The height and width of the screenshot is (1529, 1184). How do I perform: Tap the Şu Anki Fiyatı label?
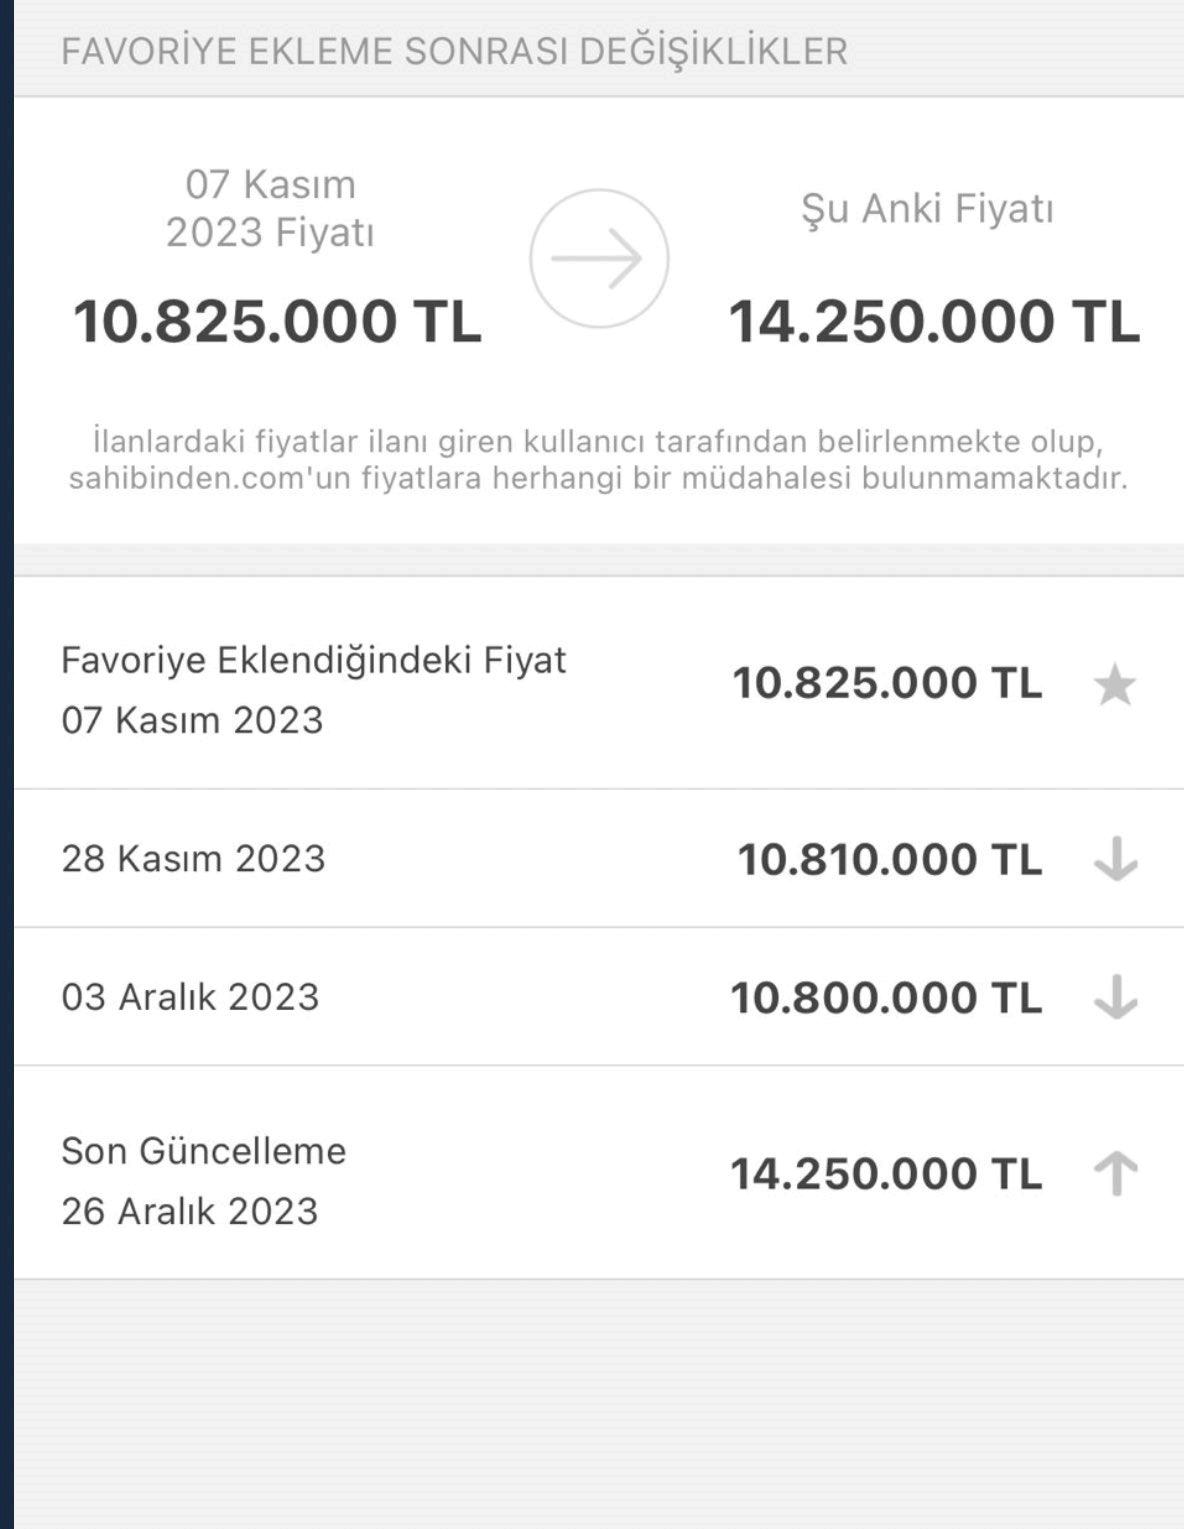pyautogui.click(x=927, y=209)
